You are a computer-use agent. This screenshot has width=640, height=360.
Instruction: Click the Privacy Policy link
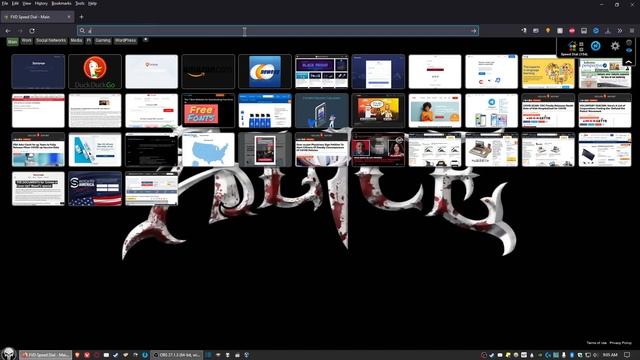[x=620, y=343]
